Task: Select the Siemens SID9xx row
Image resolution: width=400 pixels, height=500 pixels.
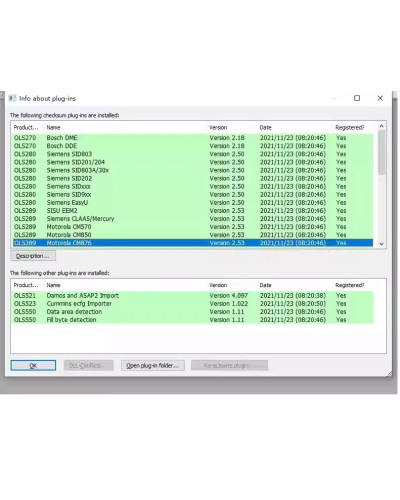Action: coord(193,194)
